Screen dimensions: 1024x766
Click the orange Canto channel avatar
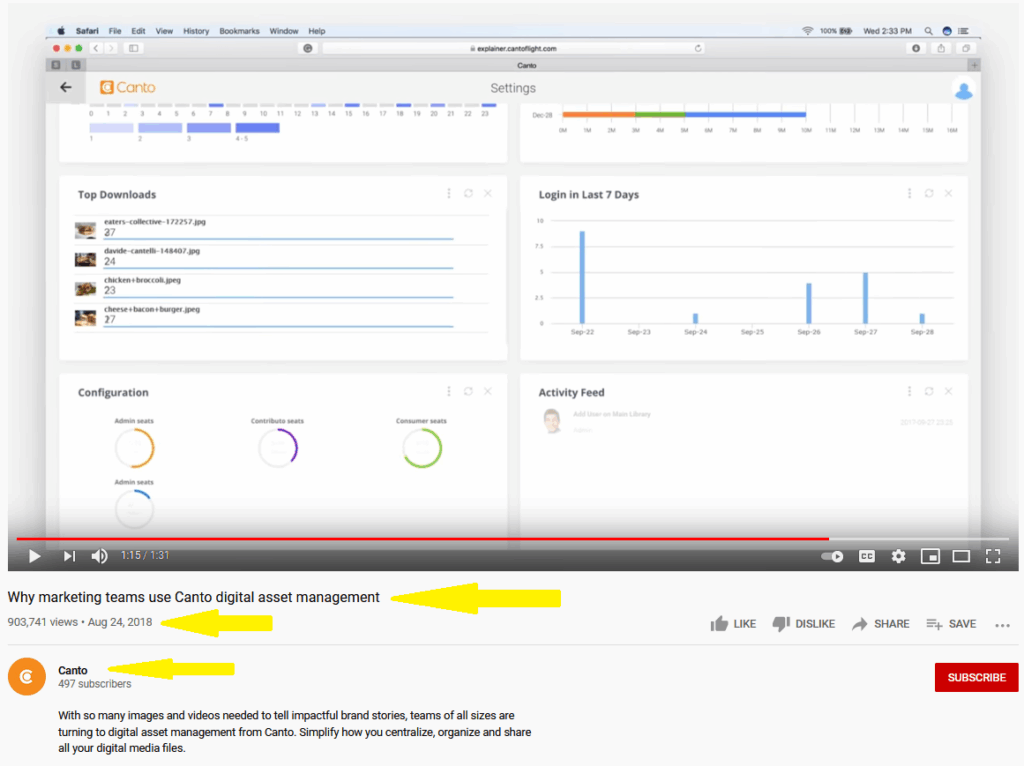click(26, 676)
